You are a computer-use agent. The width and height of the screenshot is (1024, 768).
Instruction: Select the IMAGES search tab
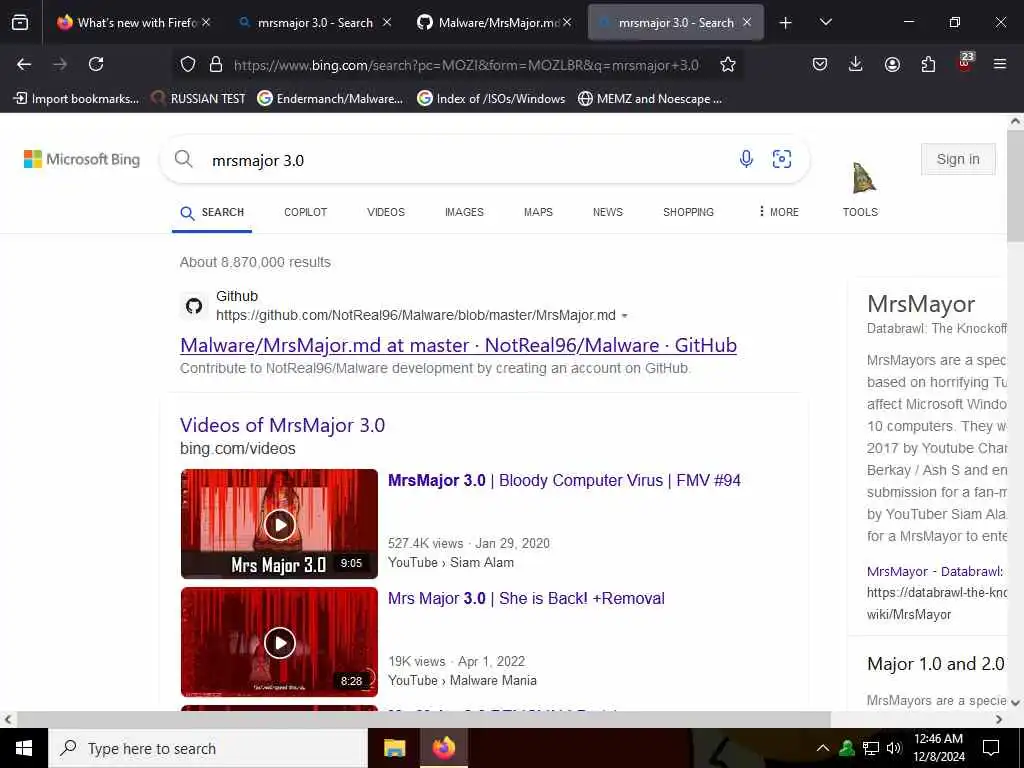coord(464,212)
